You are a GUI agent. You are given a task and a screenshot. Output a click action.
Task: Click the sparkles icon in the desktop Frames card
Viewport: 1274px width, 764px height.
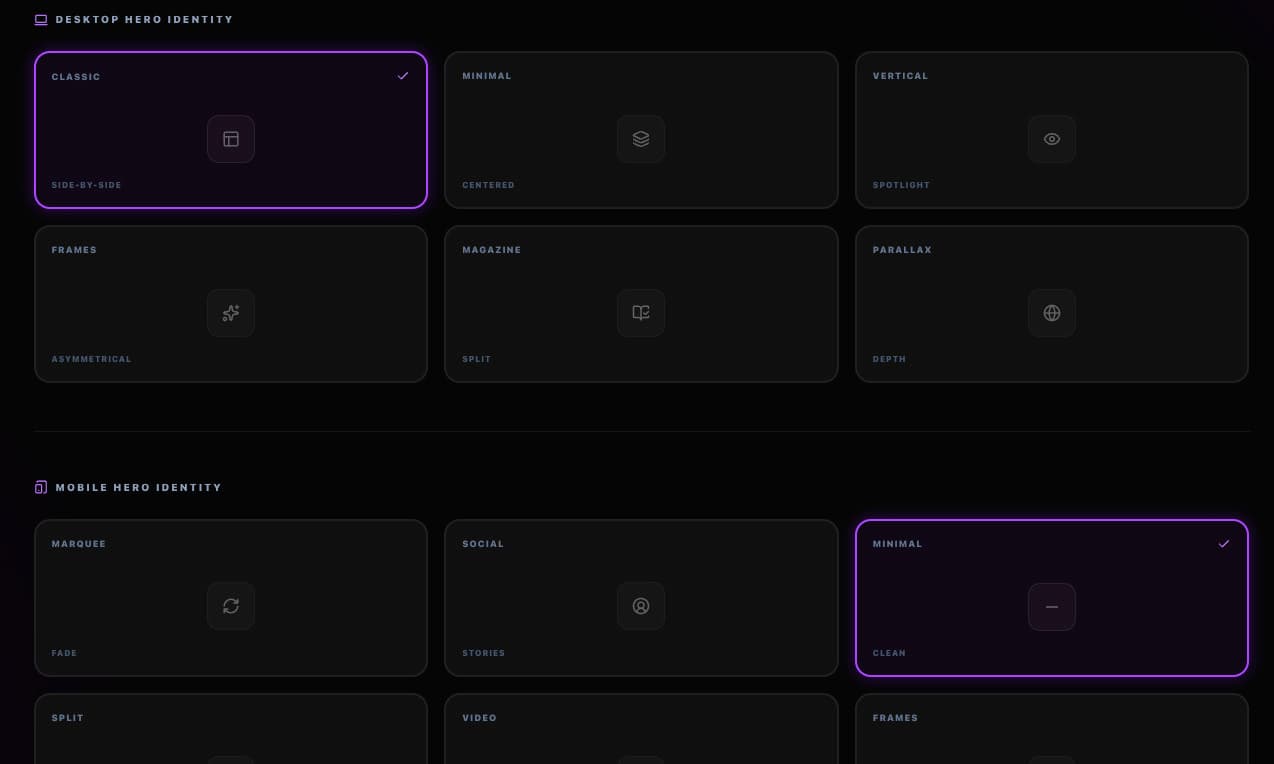[x=231, y=313]
